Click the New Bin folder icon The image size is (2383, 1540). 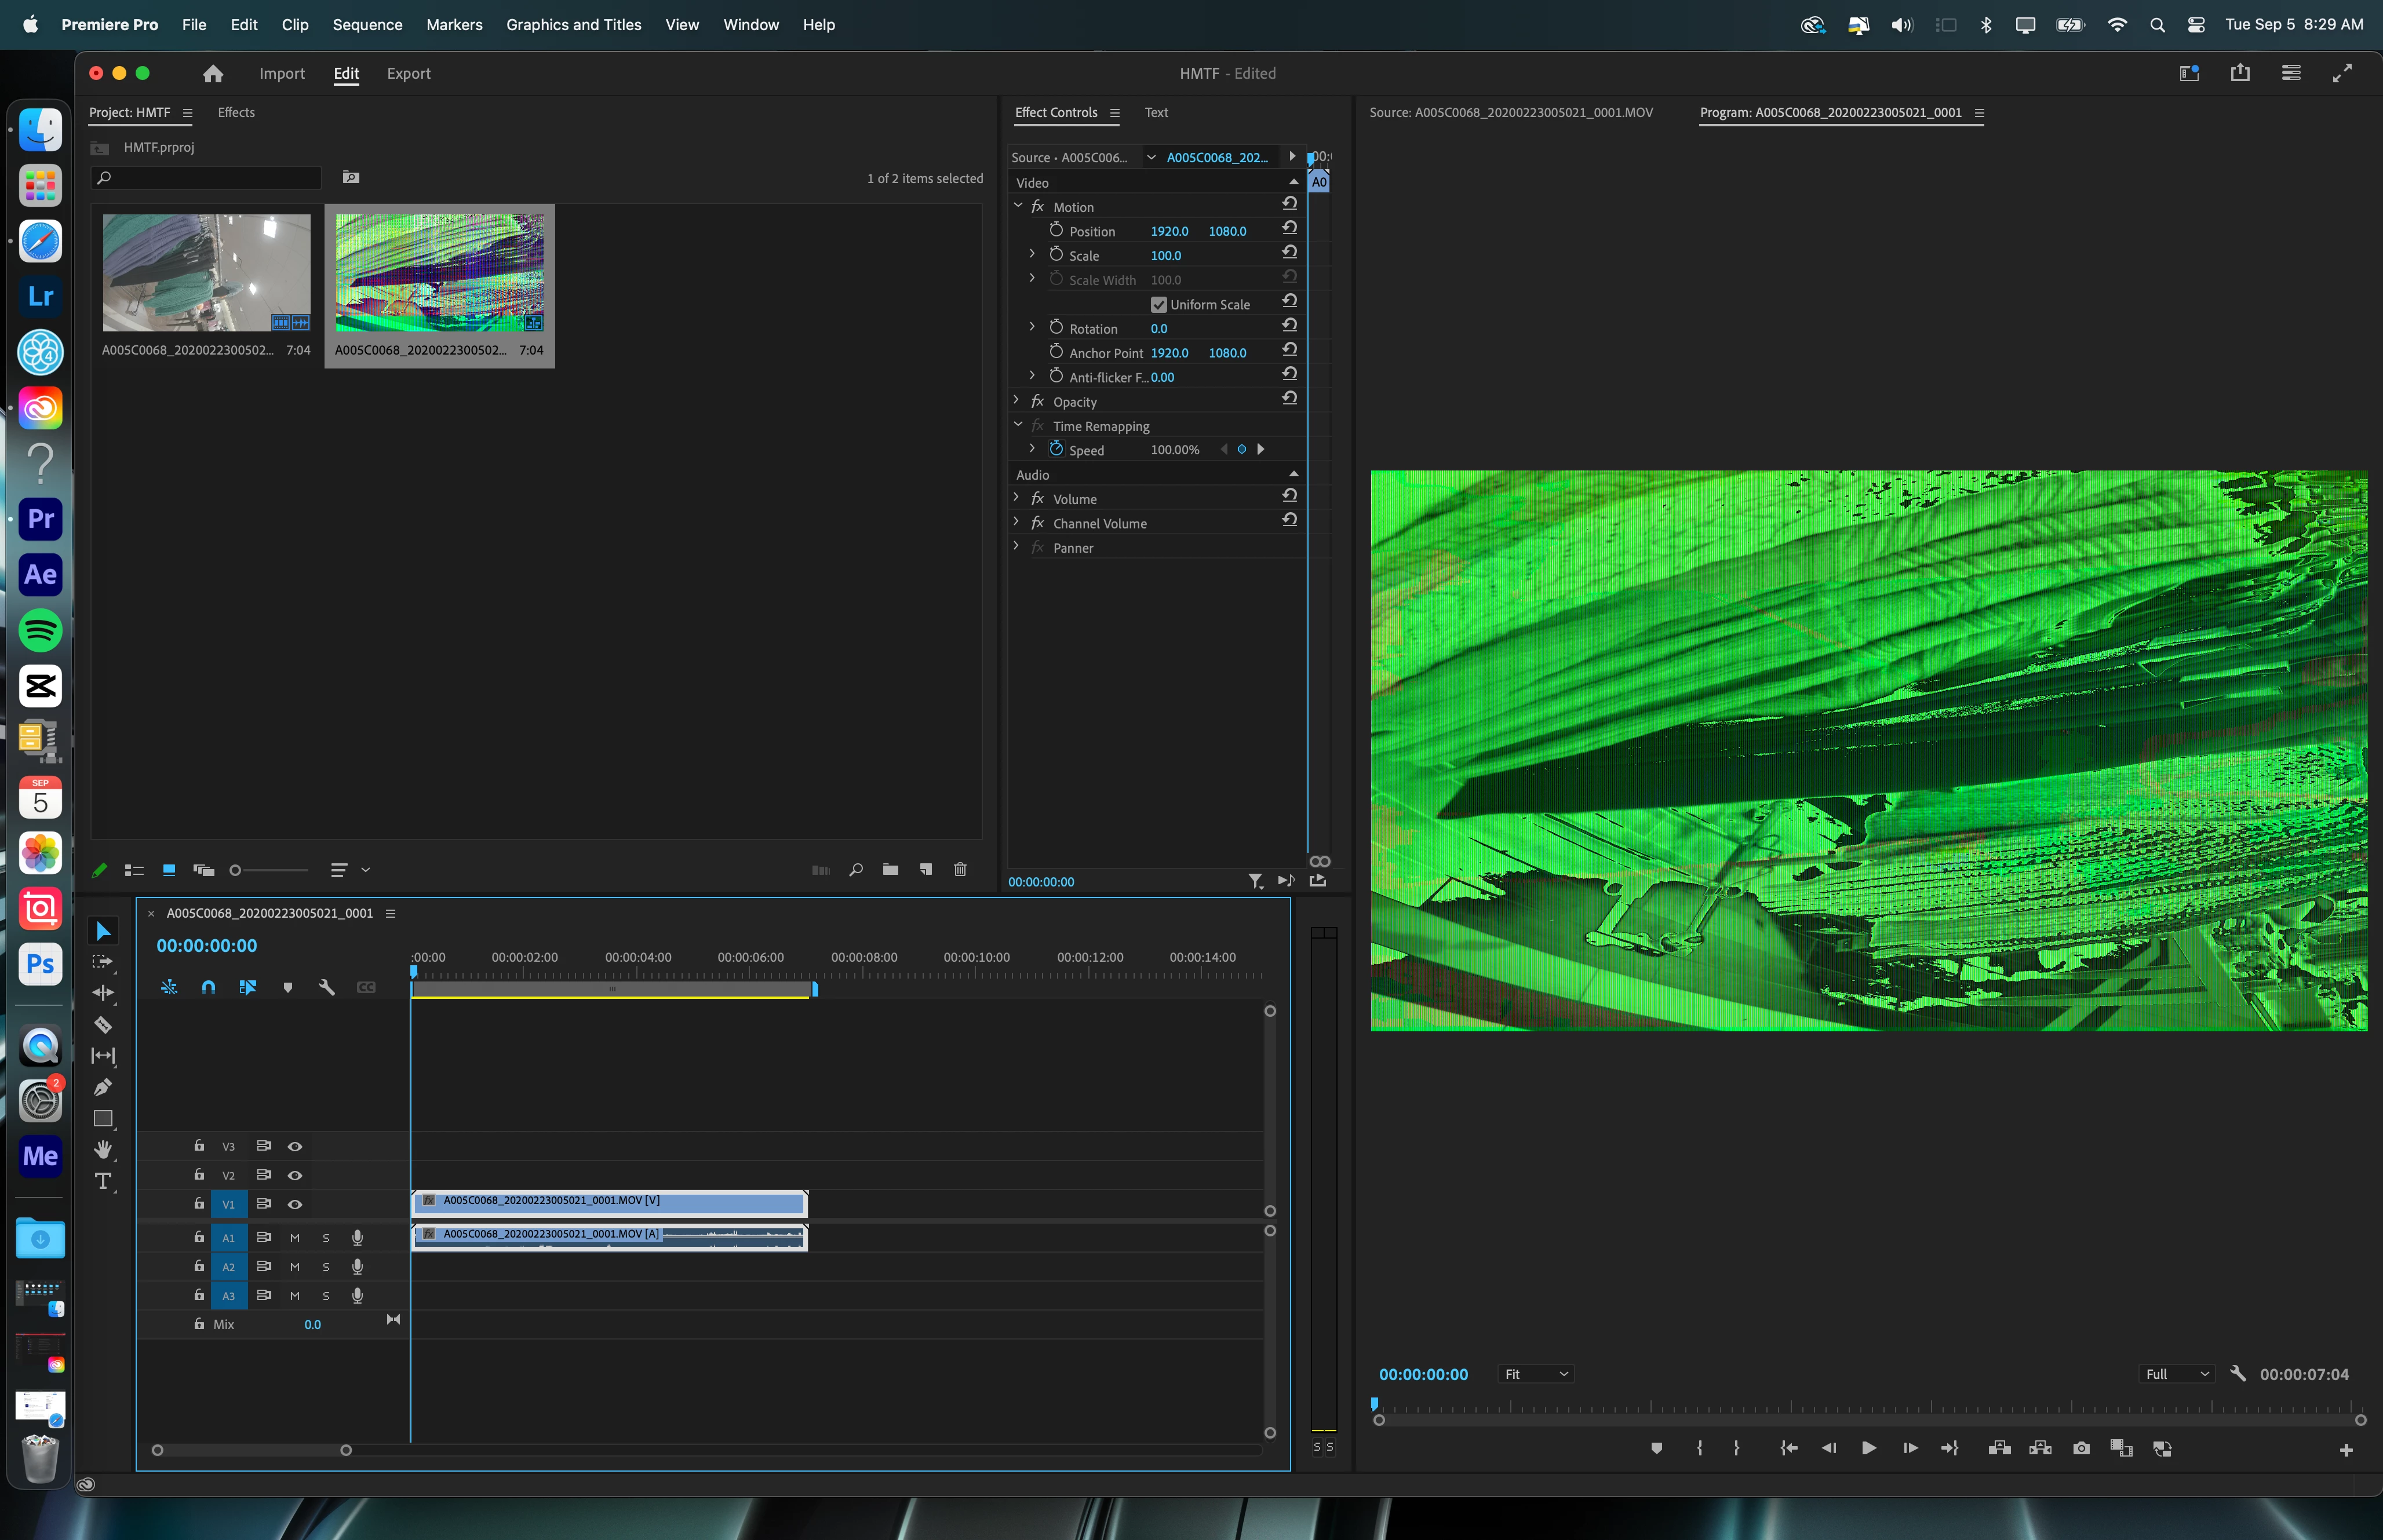[x=890, y=869]
